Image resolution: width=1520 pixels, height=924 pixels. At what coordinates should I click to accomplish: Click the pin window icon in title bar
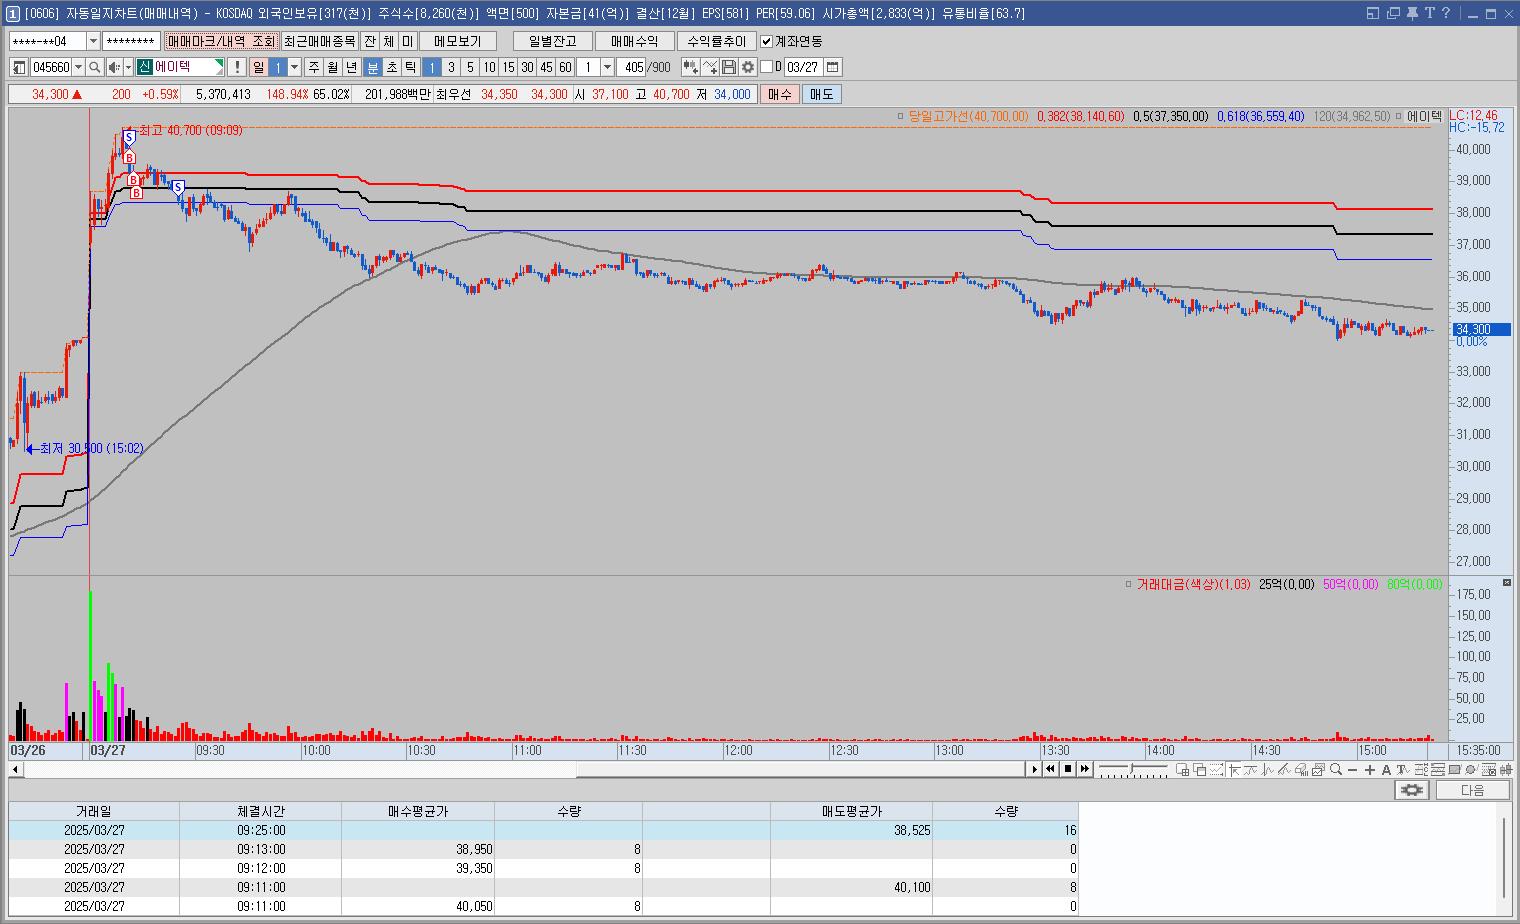pyautogui.click(x=1412, y=13)
